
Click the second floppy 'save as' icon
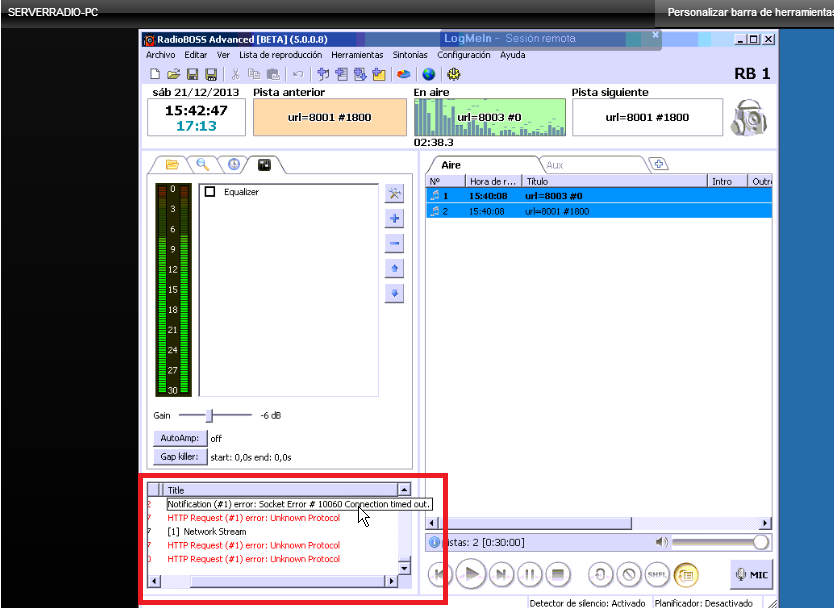tap(211, 74)
